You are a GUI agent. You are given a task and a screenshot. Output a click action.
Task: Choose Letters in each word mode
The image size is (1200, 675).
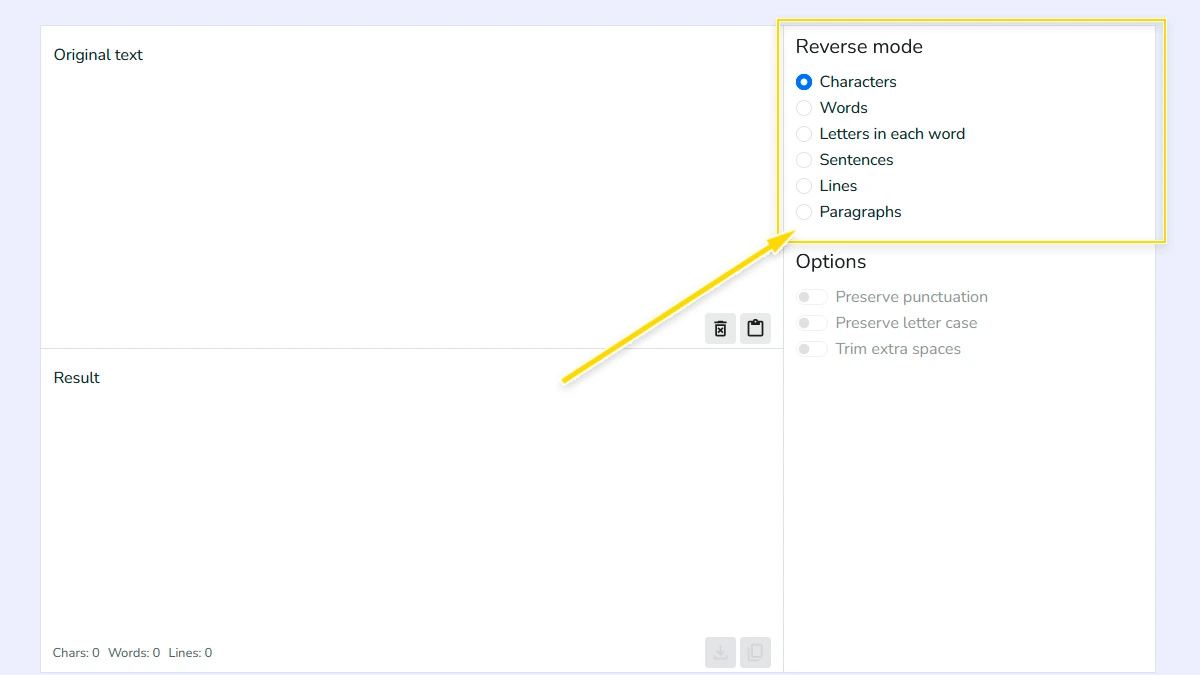click(x=804, y=133)
